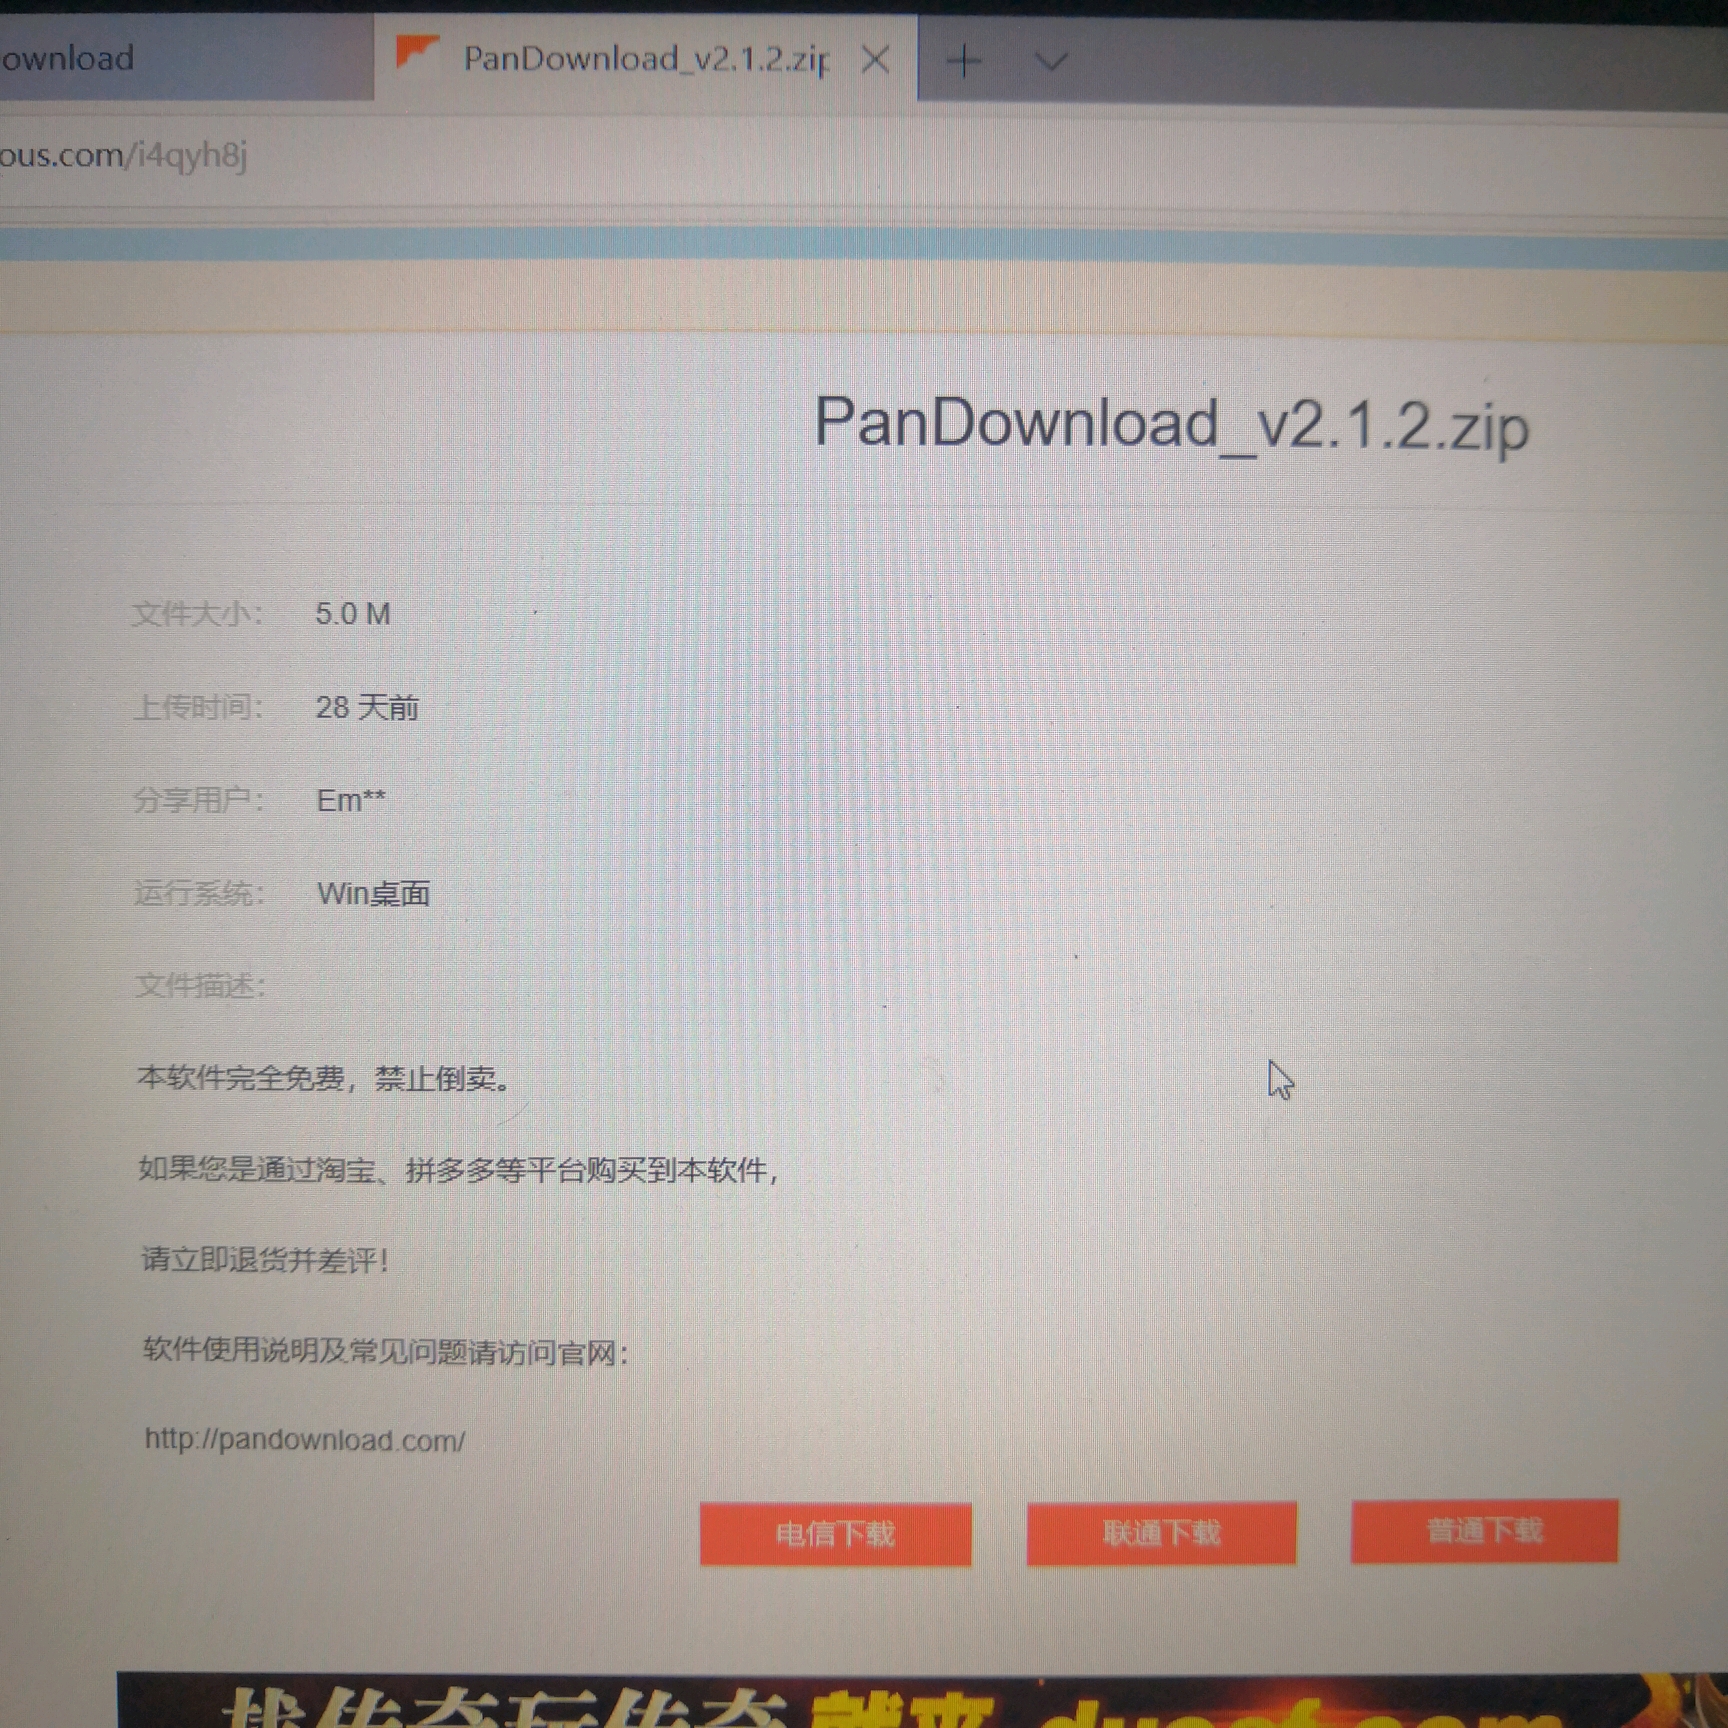Click the text 请立即退货并差评!
Screen dimensions: 1728x1728
(x=265, y=1260)
